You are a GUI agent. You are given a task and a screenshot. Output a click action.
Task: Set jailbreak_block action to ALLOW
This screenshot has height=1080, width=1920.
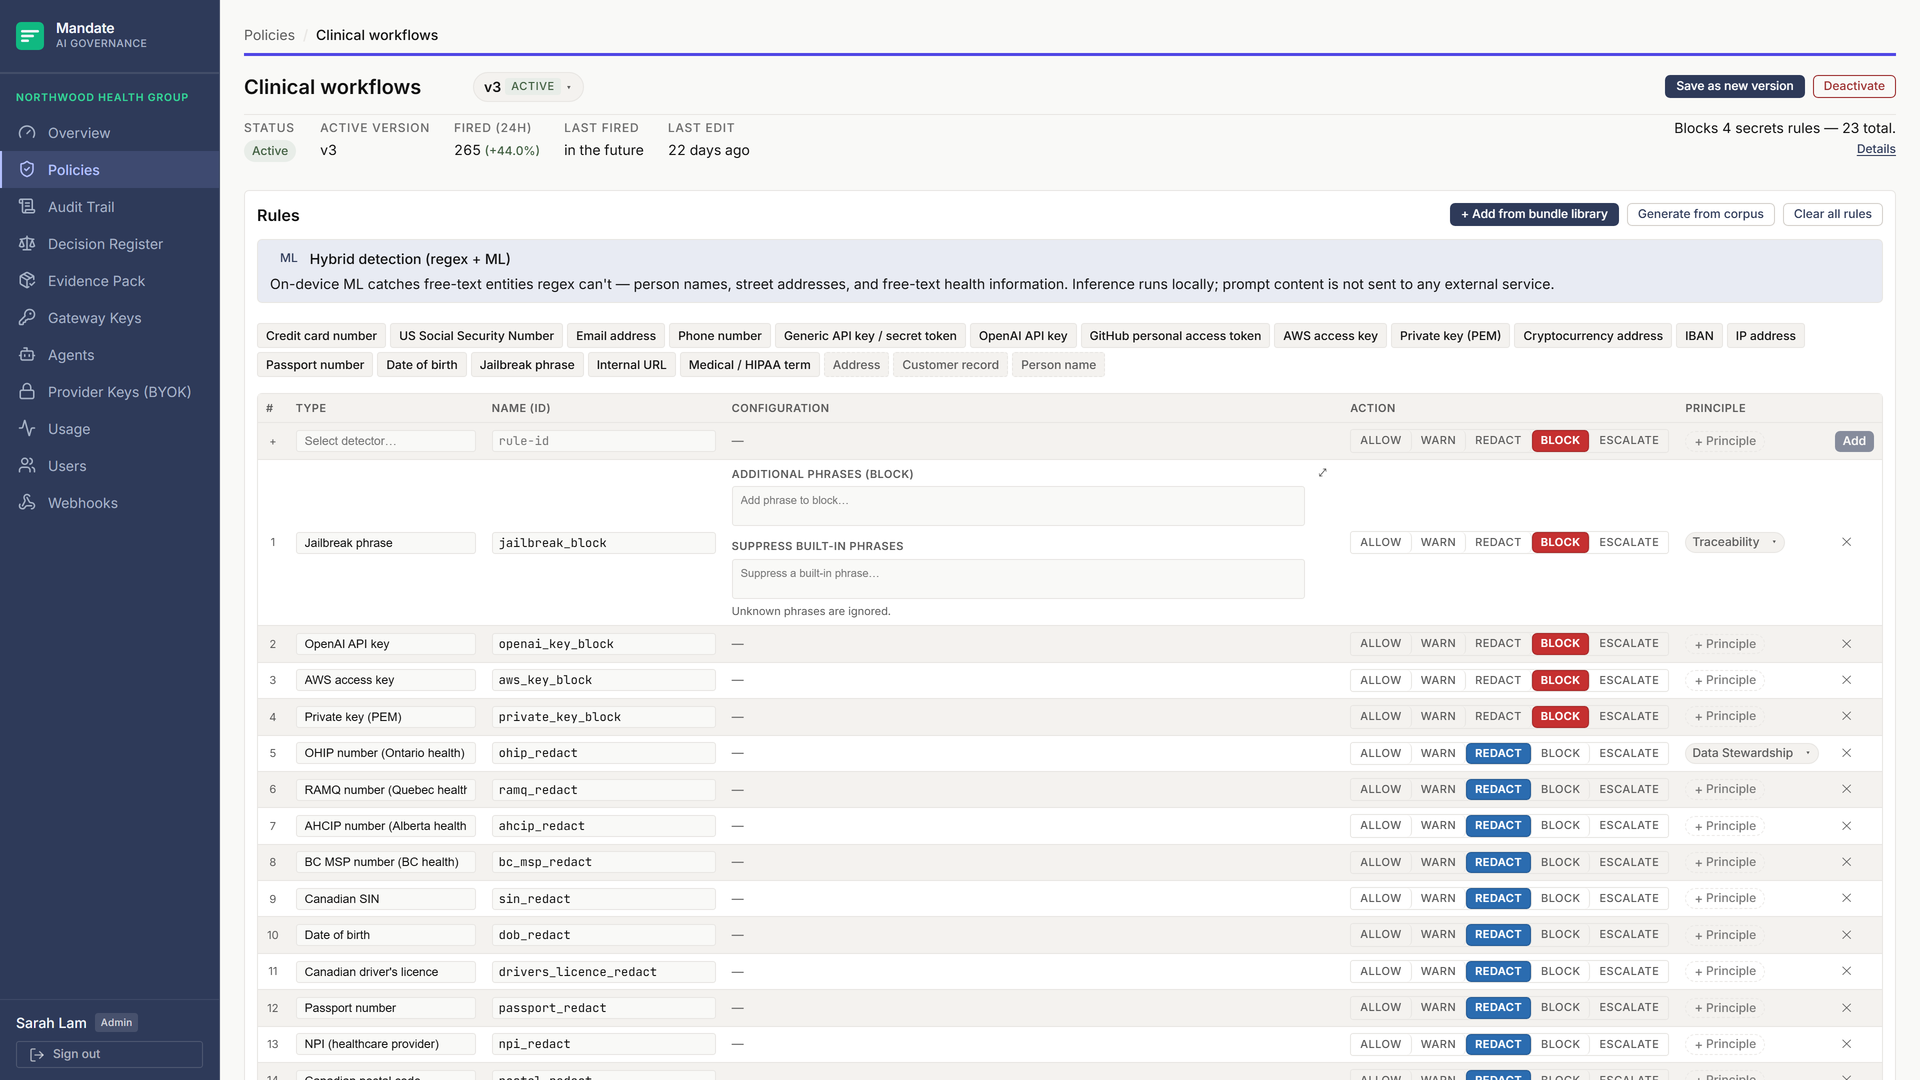[1380, 542]
